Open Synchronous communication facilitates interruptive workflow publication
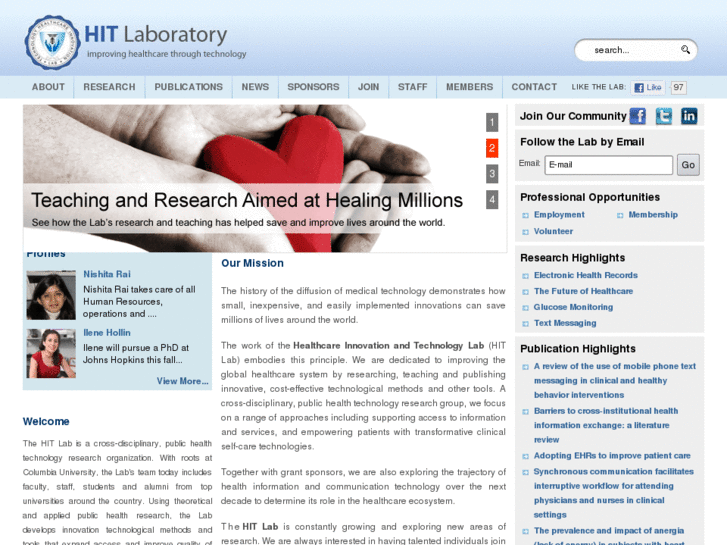Viewport: 727px width, 545px height. [613, 493]
